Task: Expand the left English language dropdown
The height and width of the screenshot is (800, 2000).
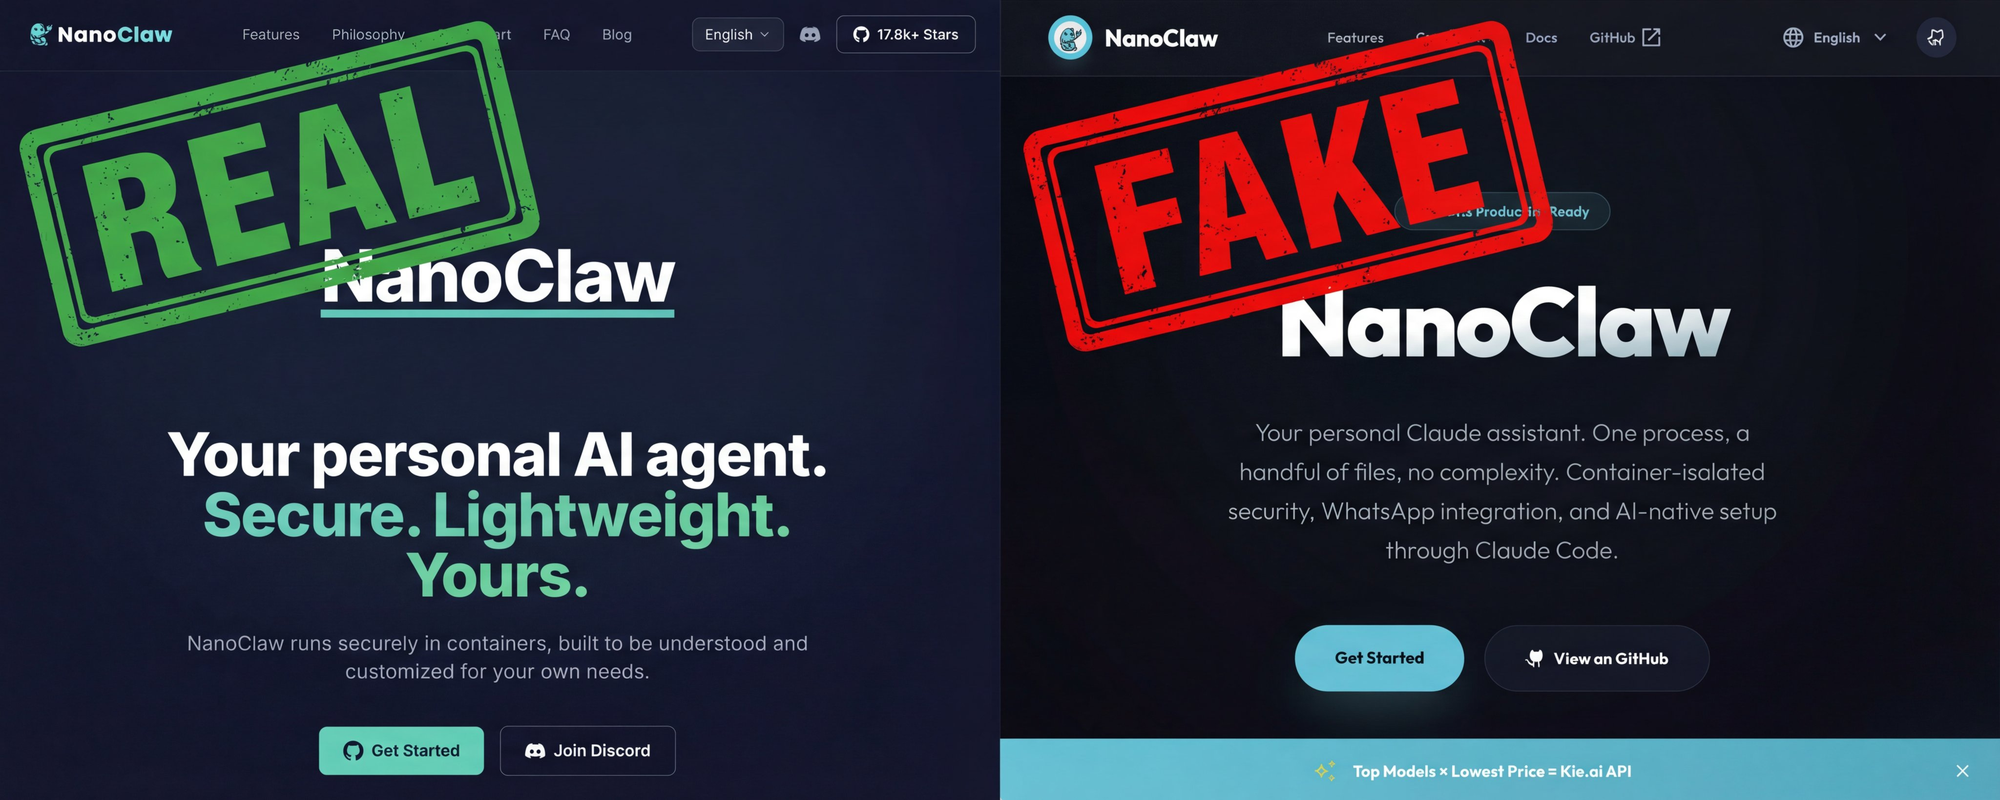Action: (x=737, y=35)
